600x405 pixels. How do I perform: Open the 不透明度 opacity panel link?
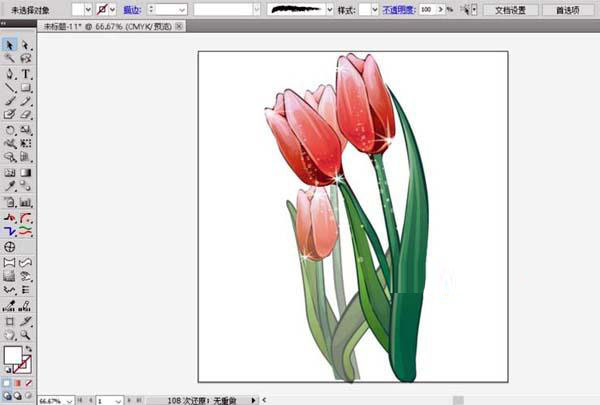pos(399,10)
